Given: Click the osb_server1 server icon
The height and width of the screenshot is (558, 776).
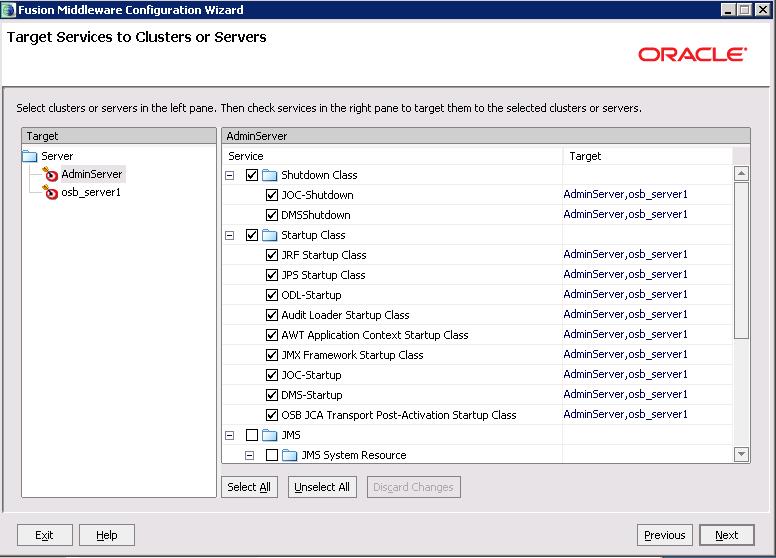Looking at the screenshot, I should point(50,192).
